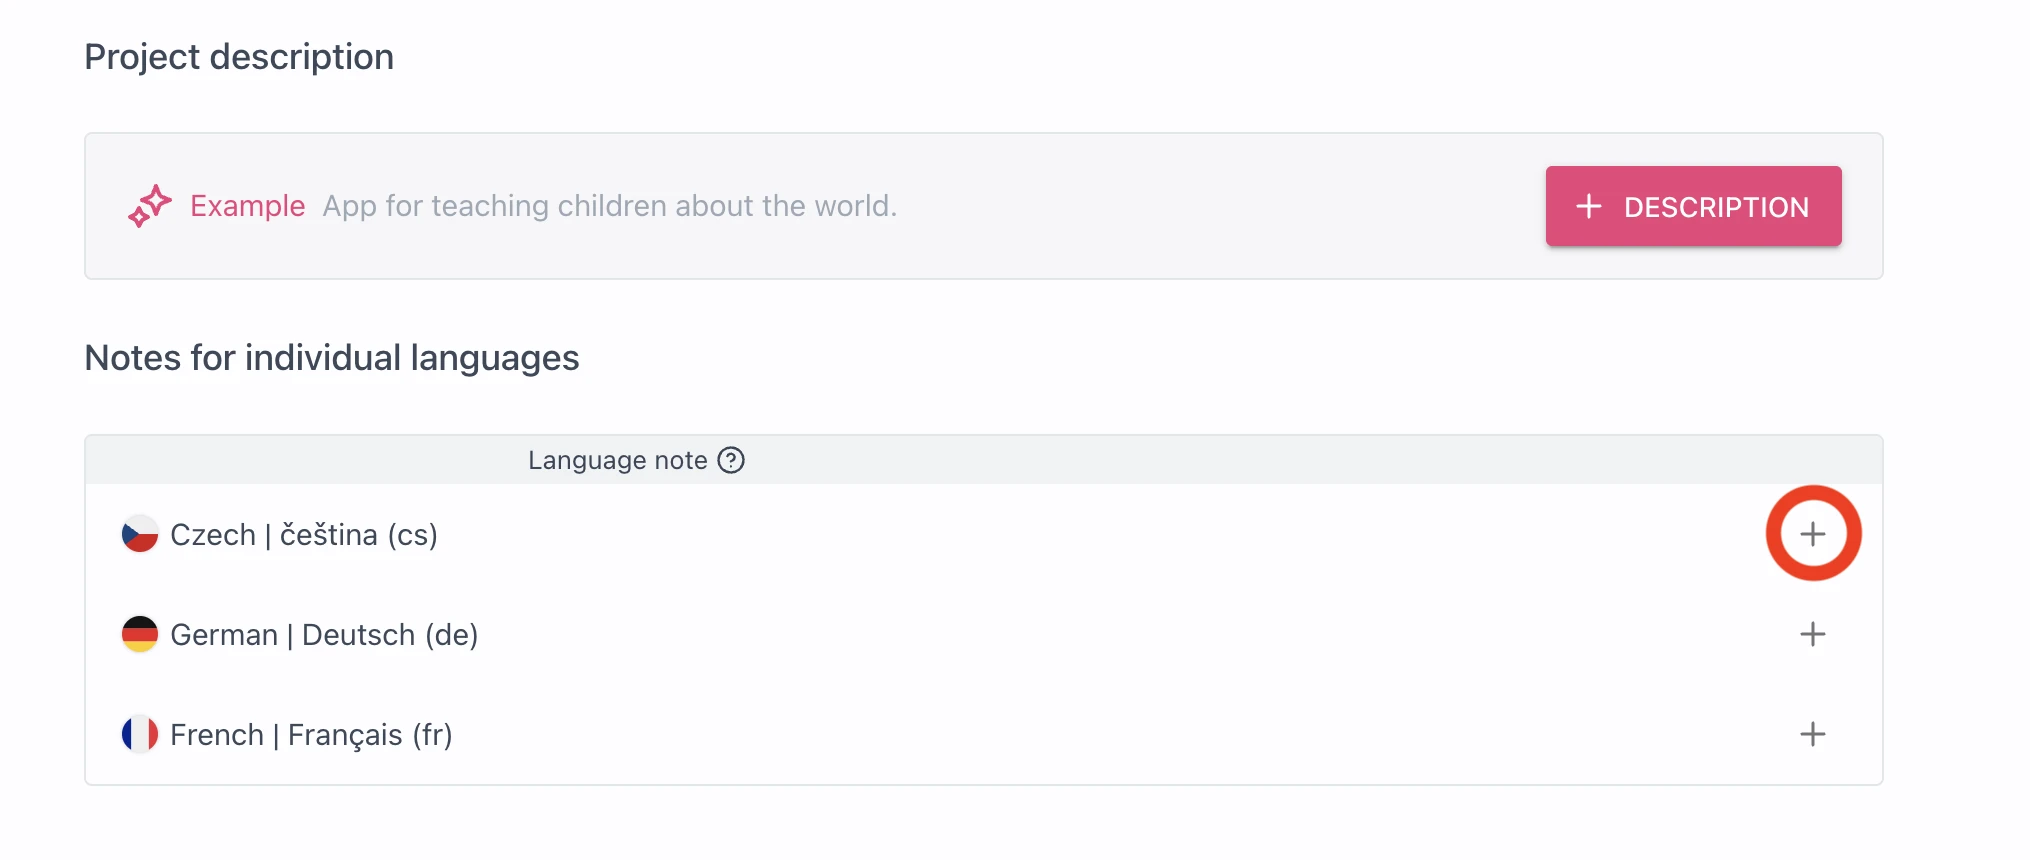Click the Language note help icon
The image size is (2030, 860).
tap(731, 460)
